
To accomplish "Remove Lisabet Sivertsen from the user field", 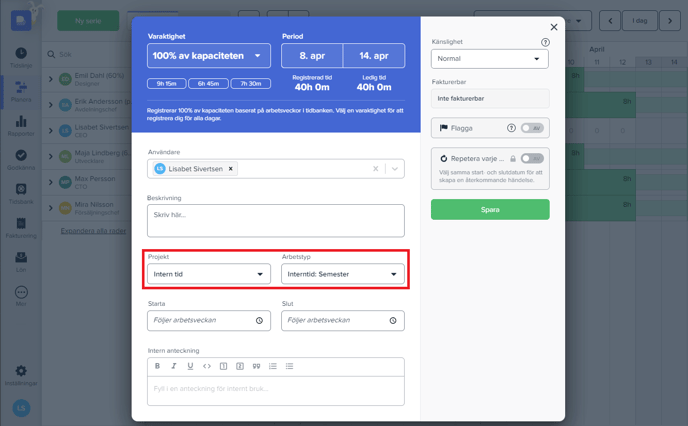I will click(x=231, y=169).
